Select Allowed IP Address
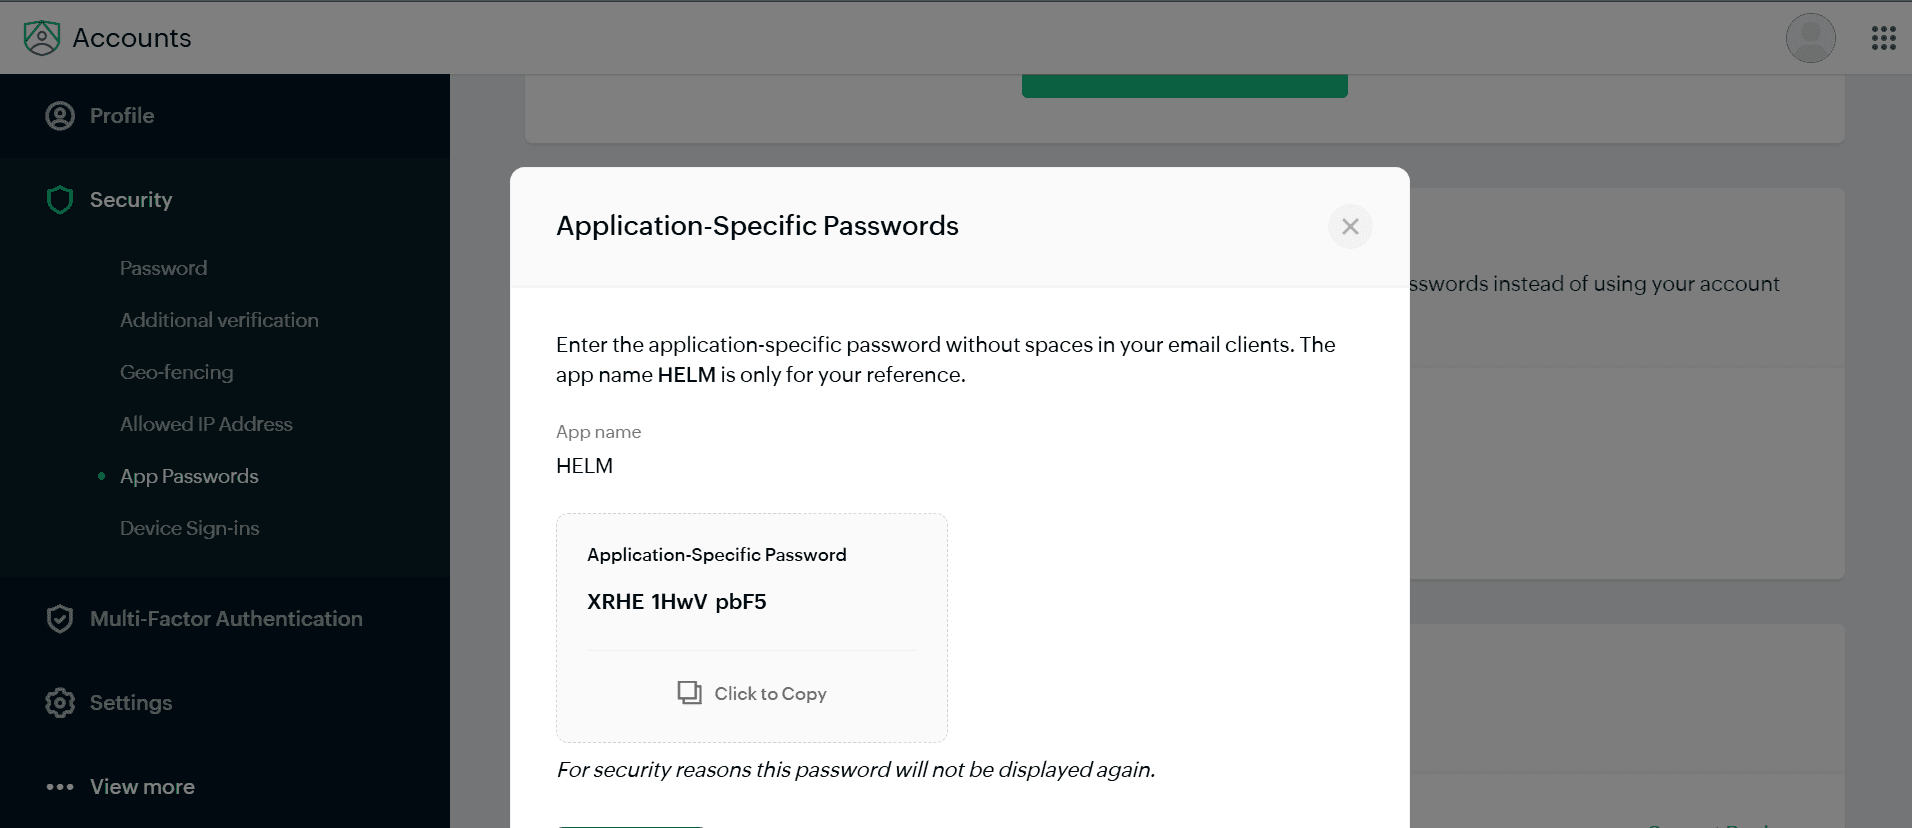Screen dimensions: 1912x828 click(x=206, y=424)
